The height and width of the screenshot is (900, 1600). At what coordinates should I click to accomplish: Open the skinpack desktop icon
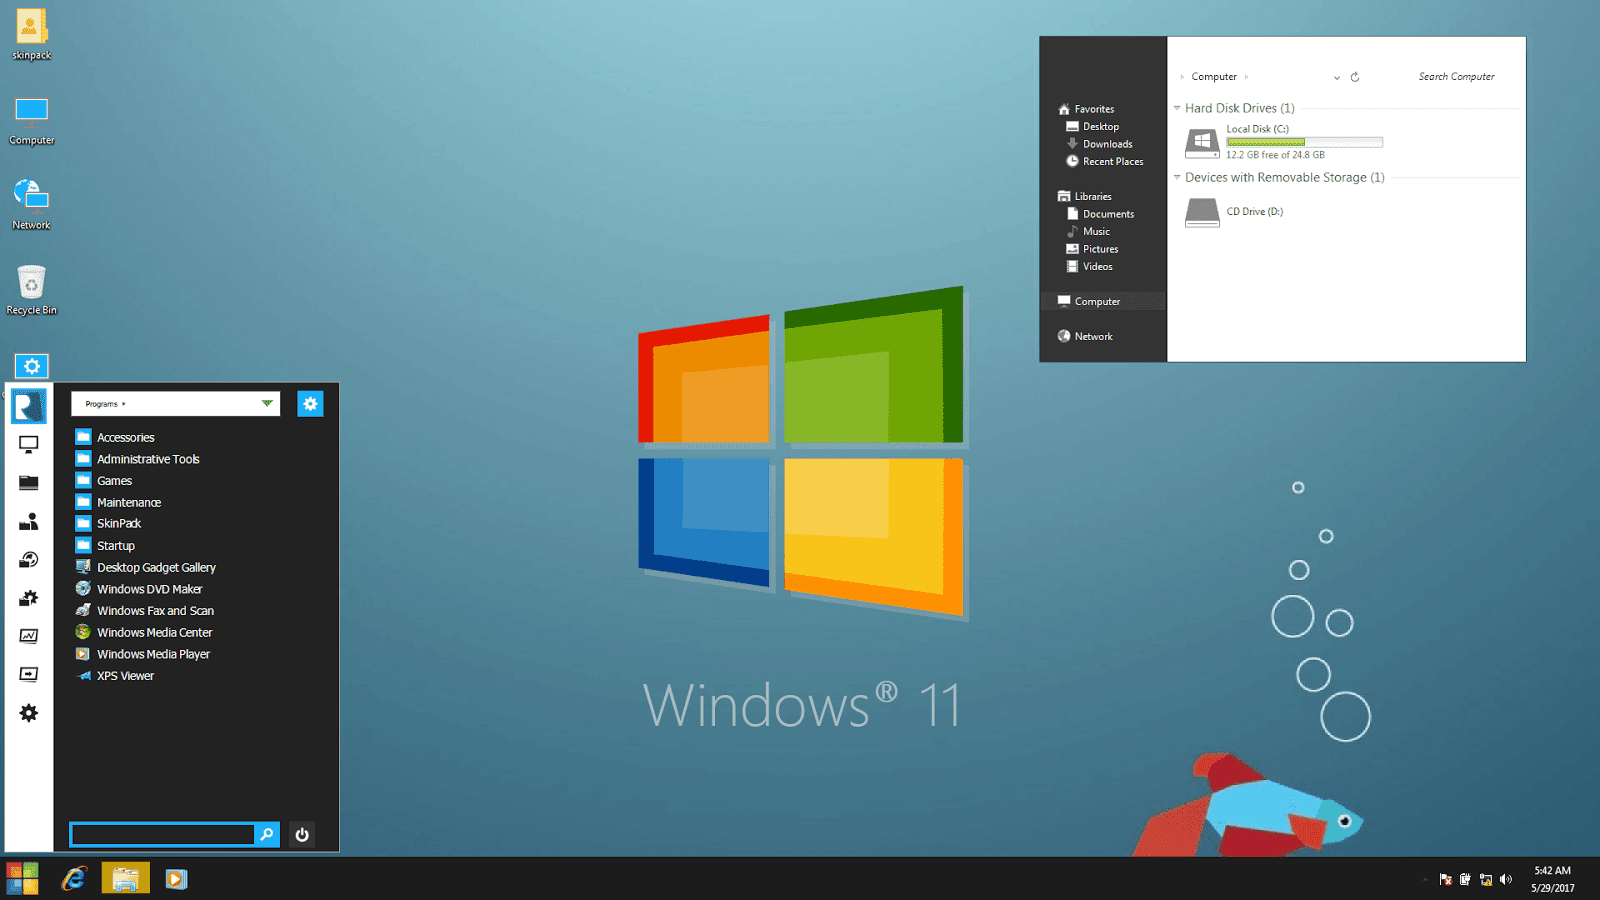click(x=31, y=34)
